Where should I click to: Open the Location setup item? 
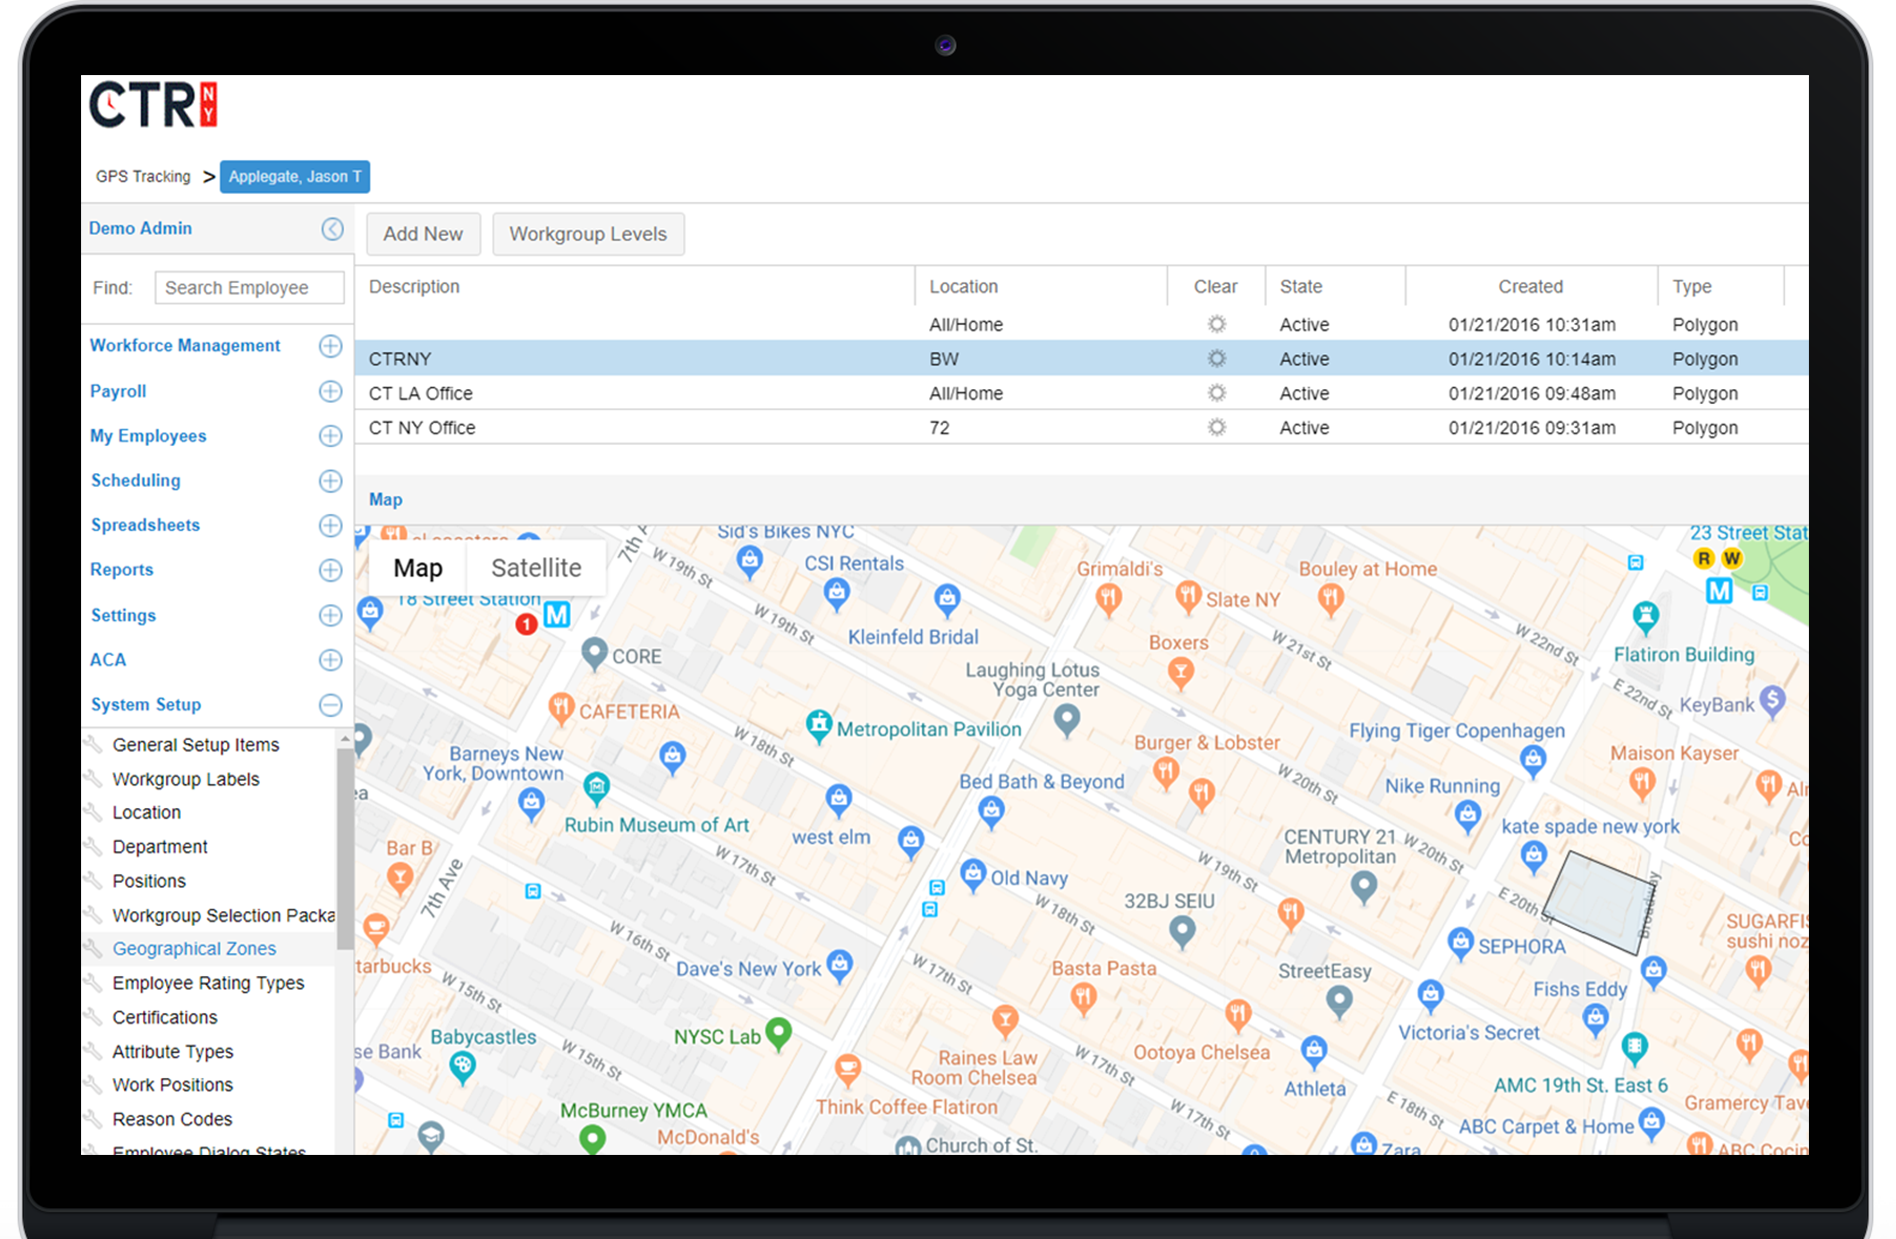(147, 813)
